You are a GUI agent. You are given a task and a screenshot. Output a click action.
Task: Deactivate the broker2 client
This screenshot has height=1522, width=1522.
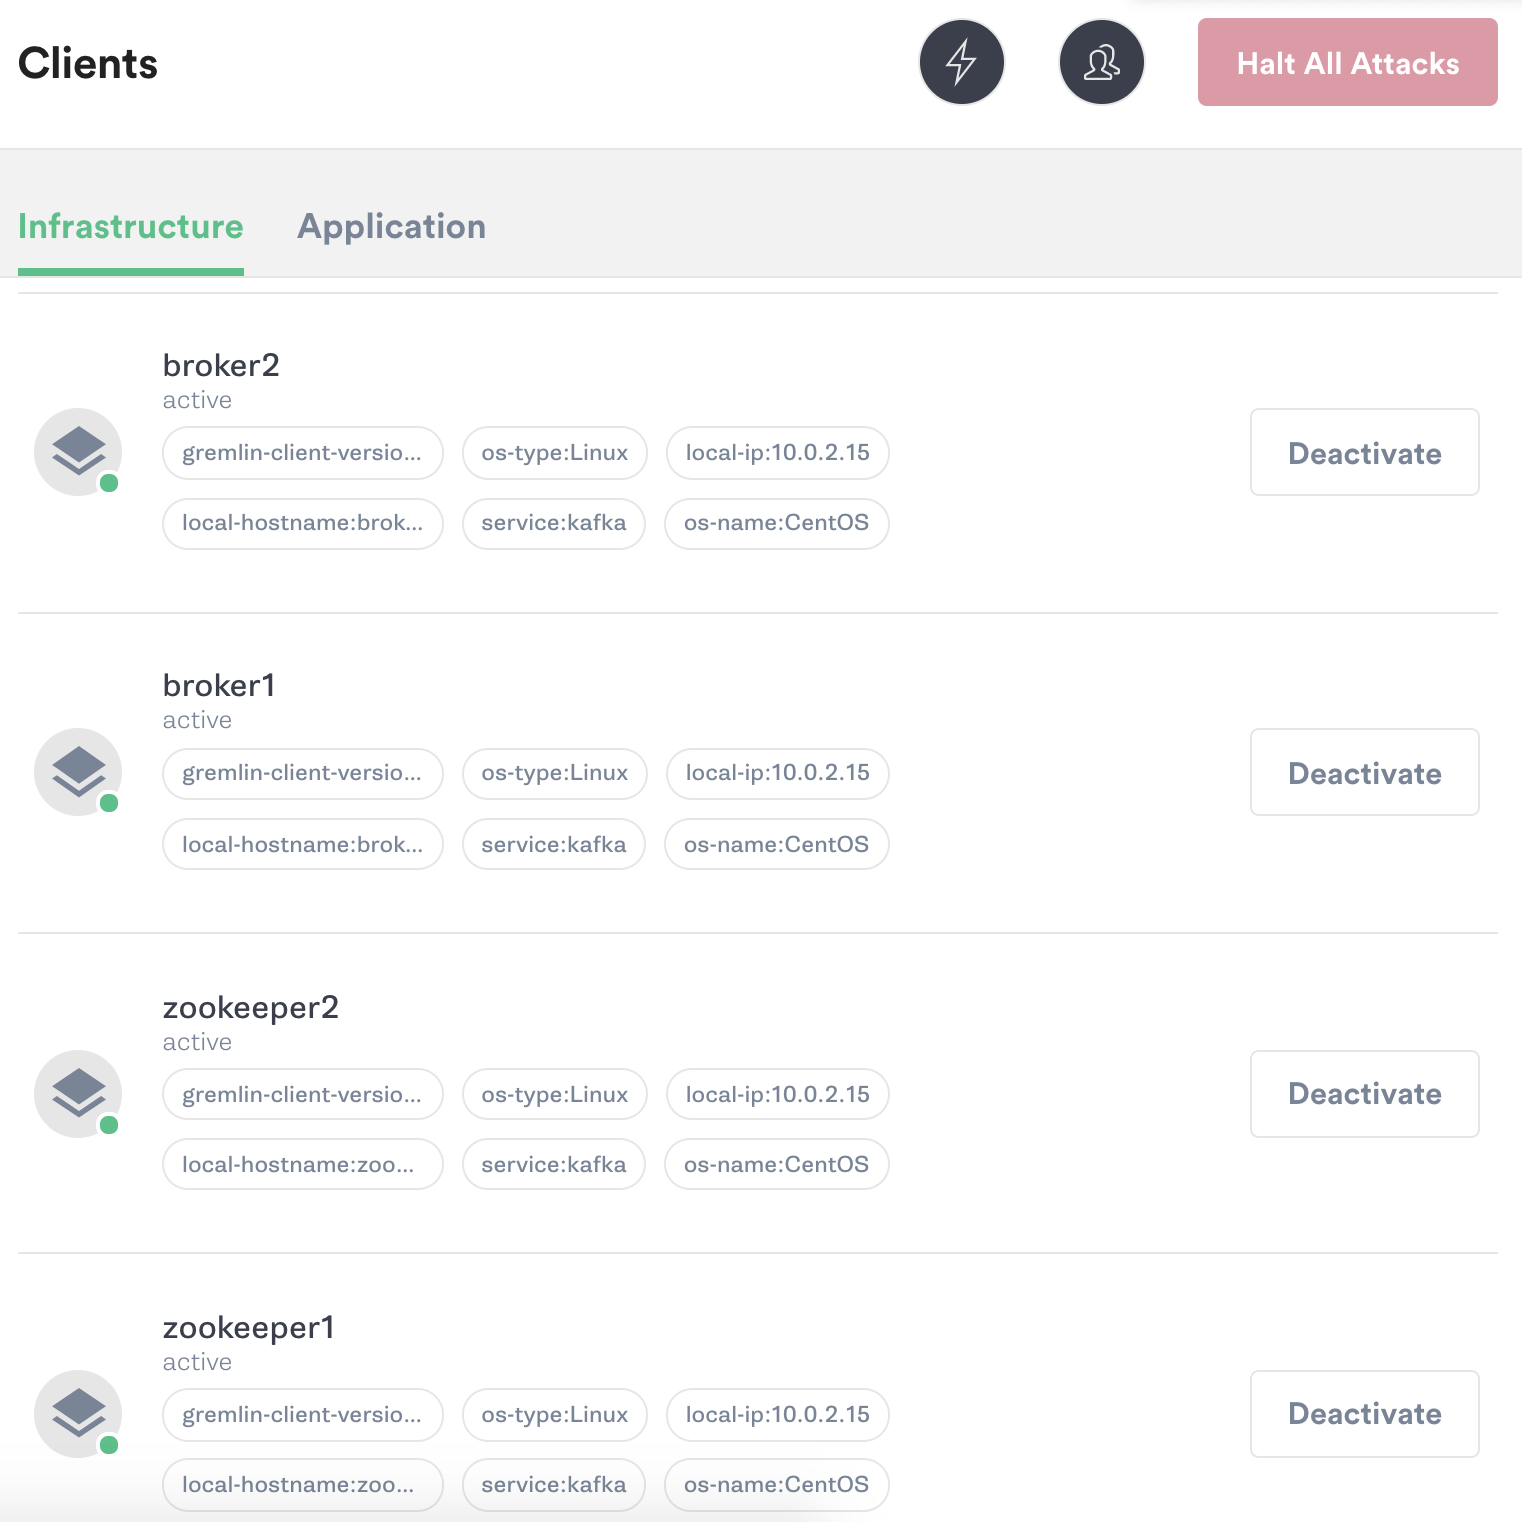click(x=1364, y=452)
